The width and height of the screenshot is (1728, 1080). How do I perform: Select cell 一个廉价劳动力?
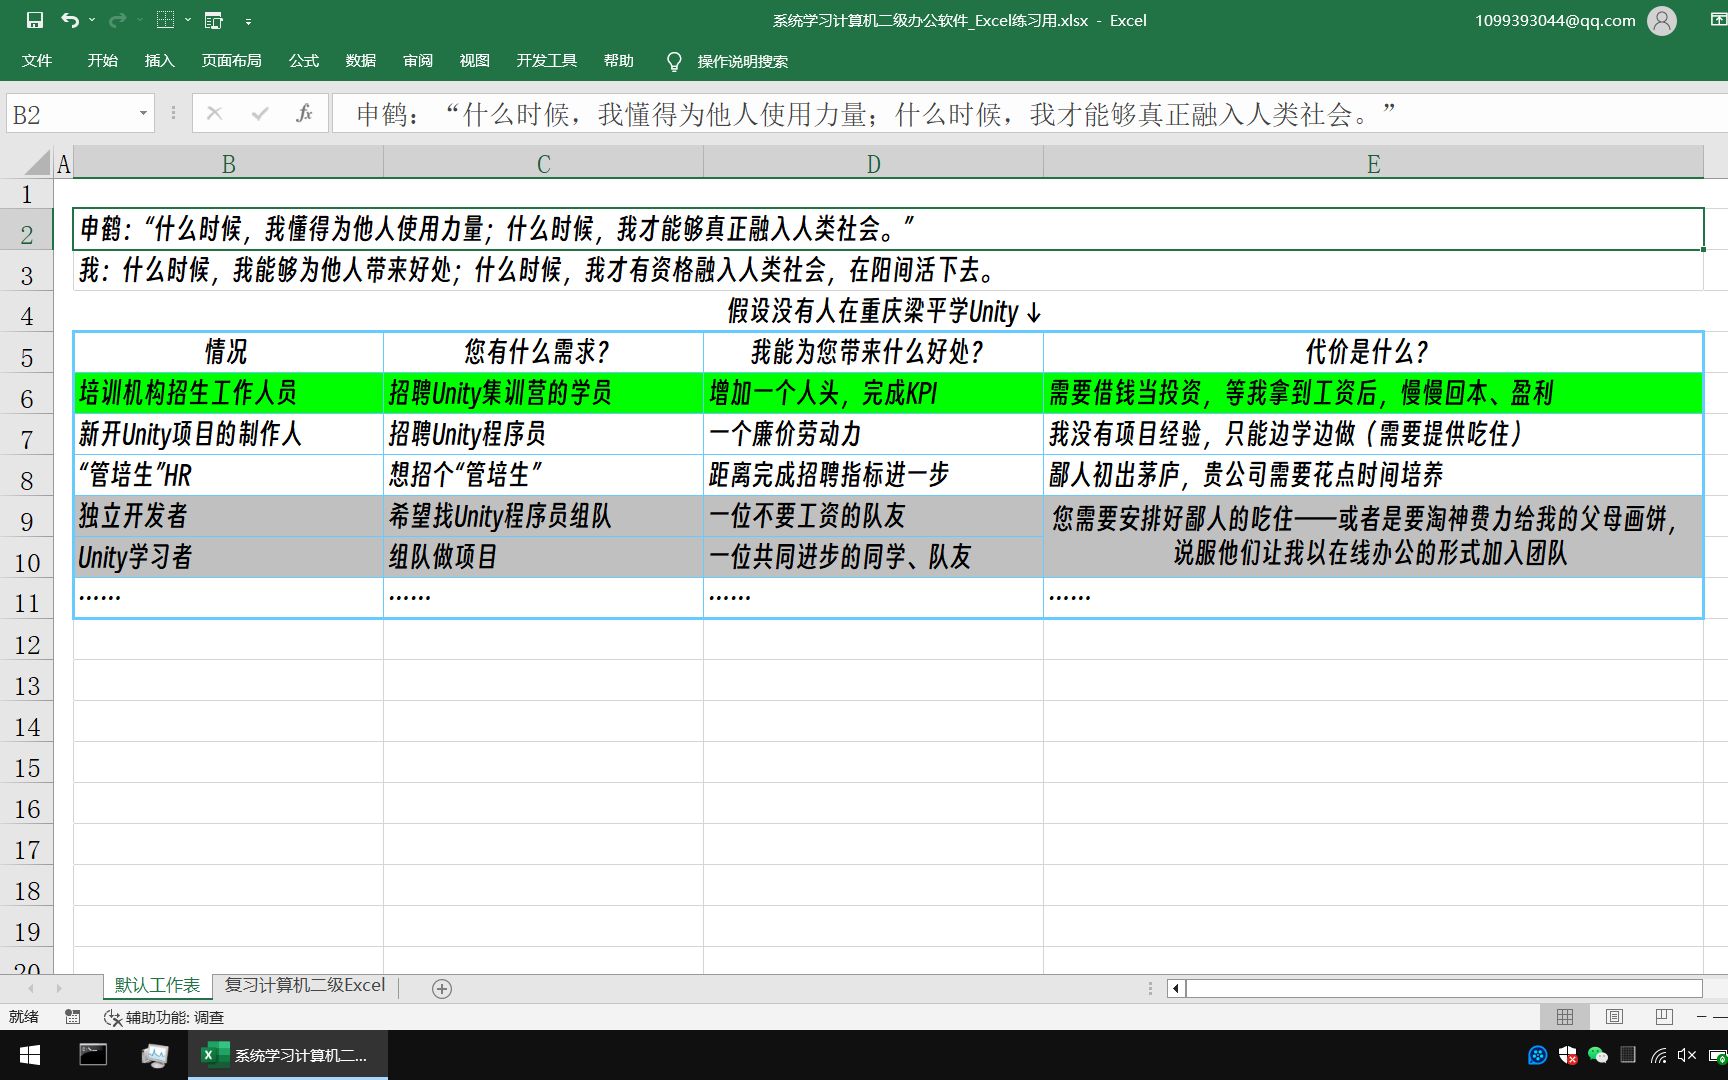873,434
